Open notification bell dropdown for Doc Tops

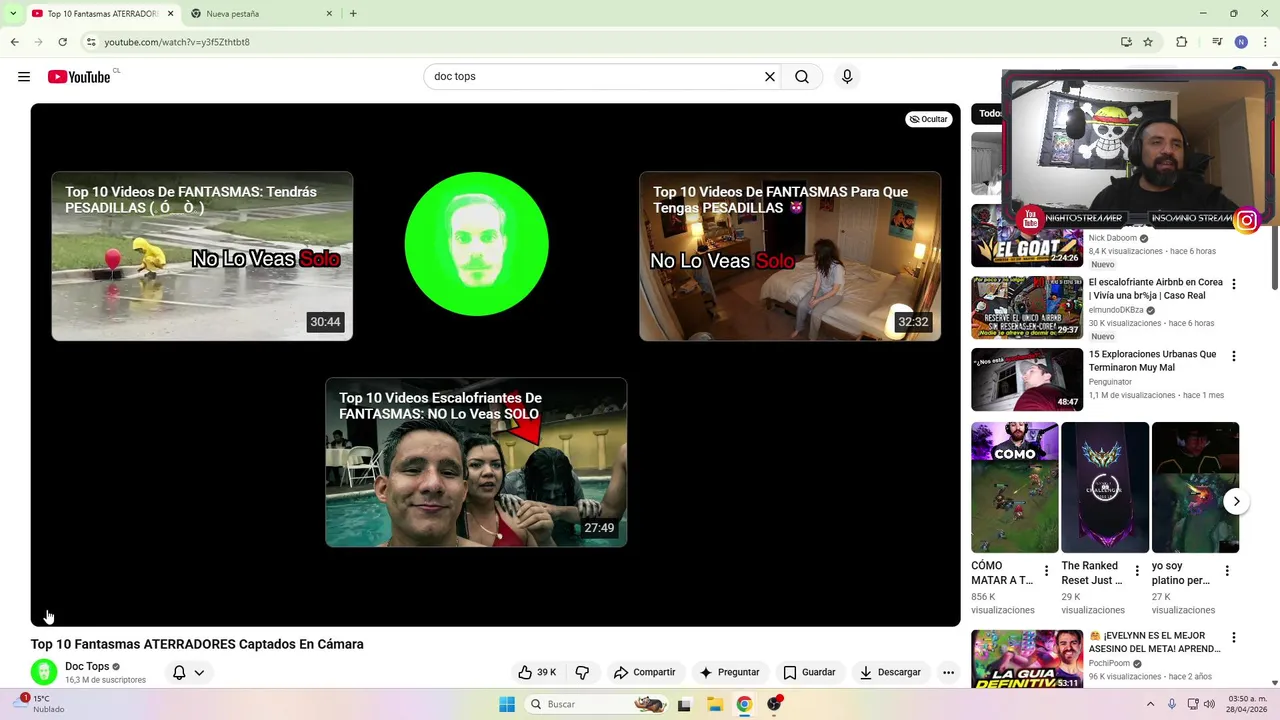pos(188,673)
